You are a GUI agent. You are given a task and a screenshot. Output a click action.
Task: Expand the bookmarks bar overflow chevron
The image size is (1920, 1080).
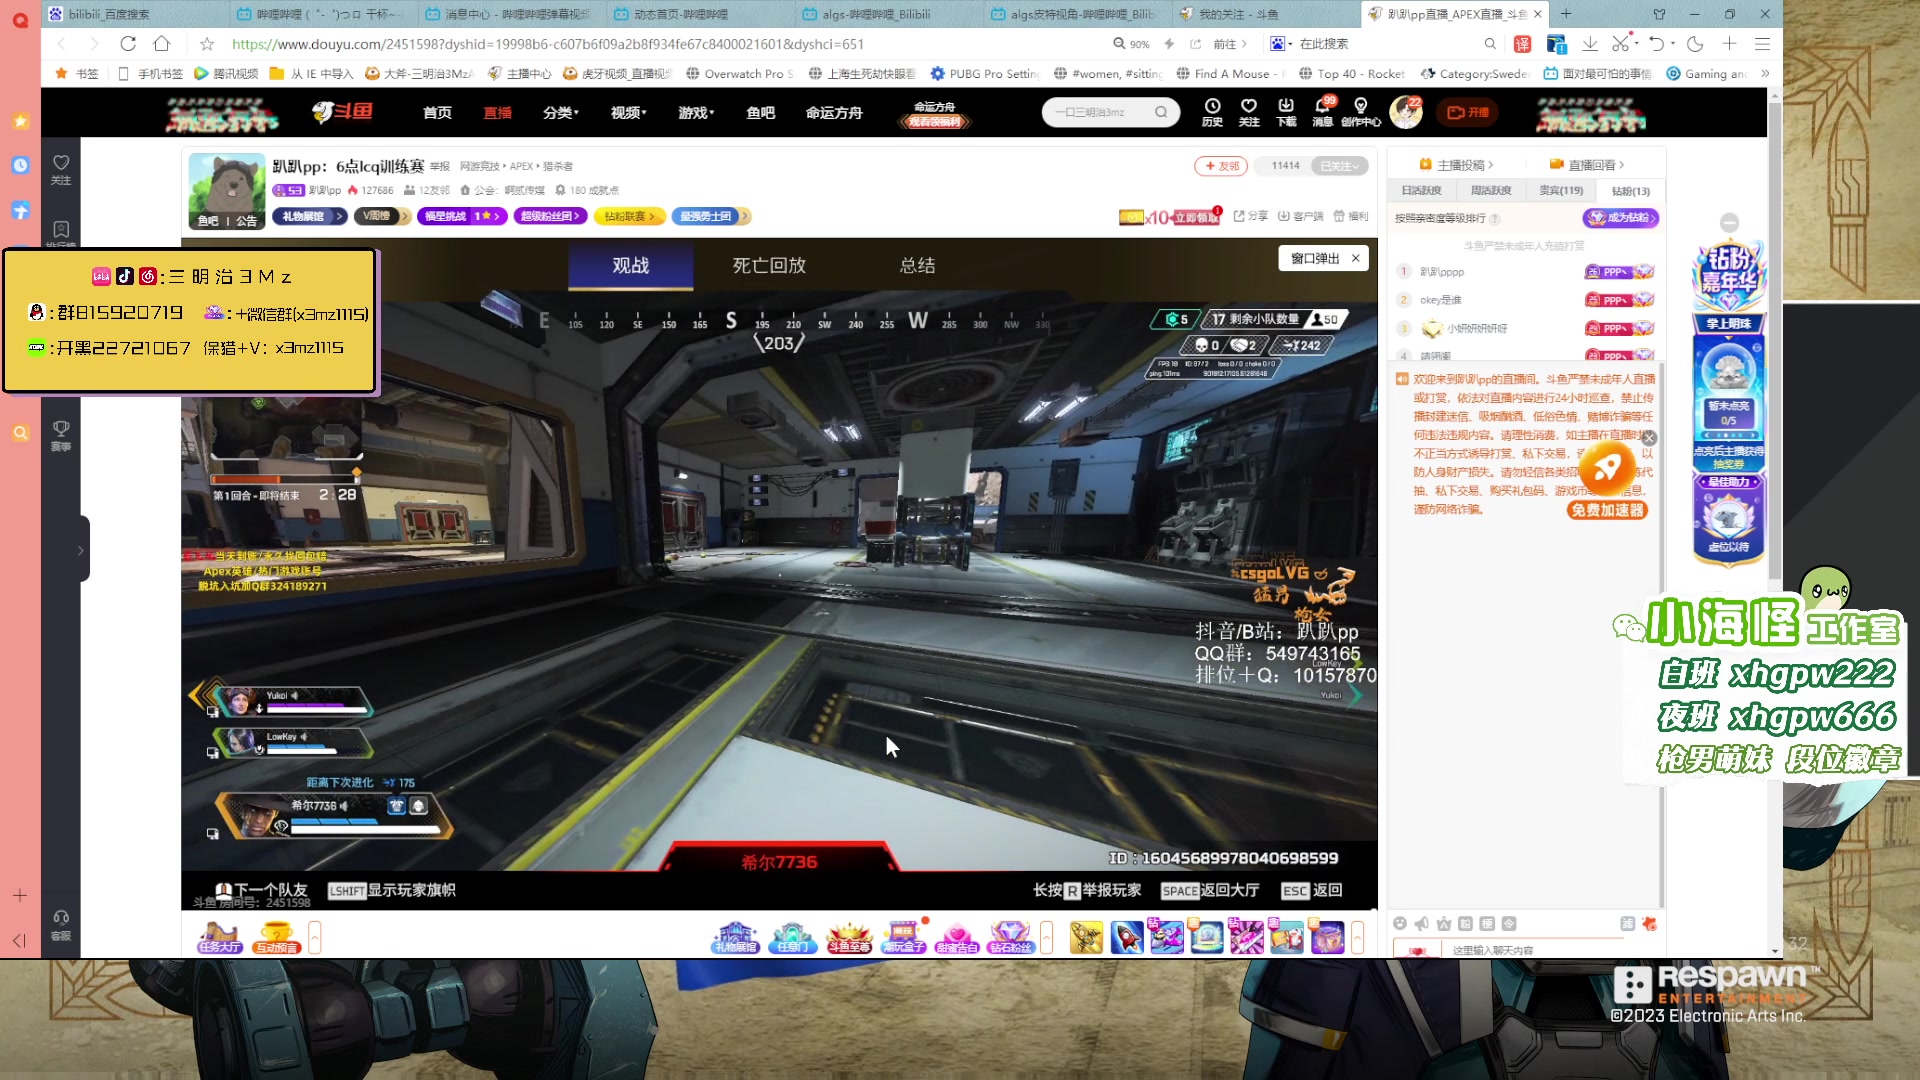1765,73
